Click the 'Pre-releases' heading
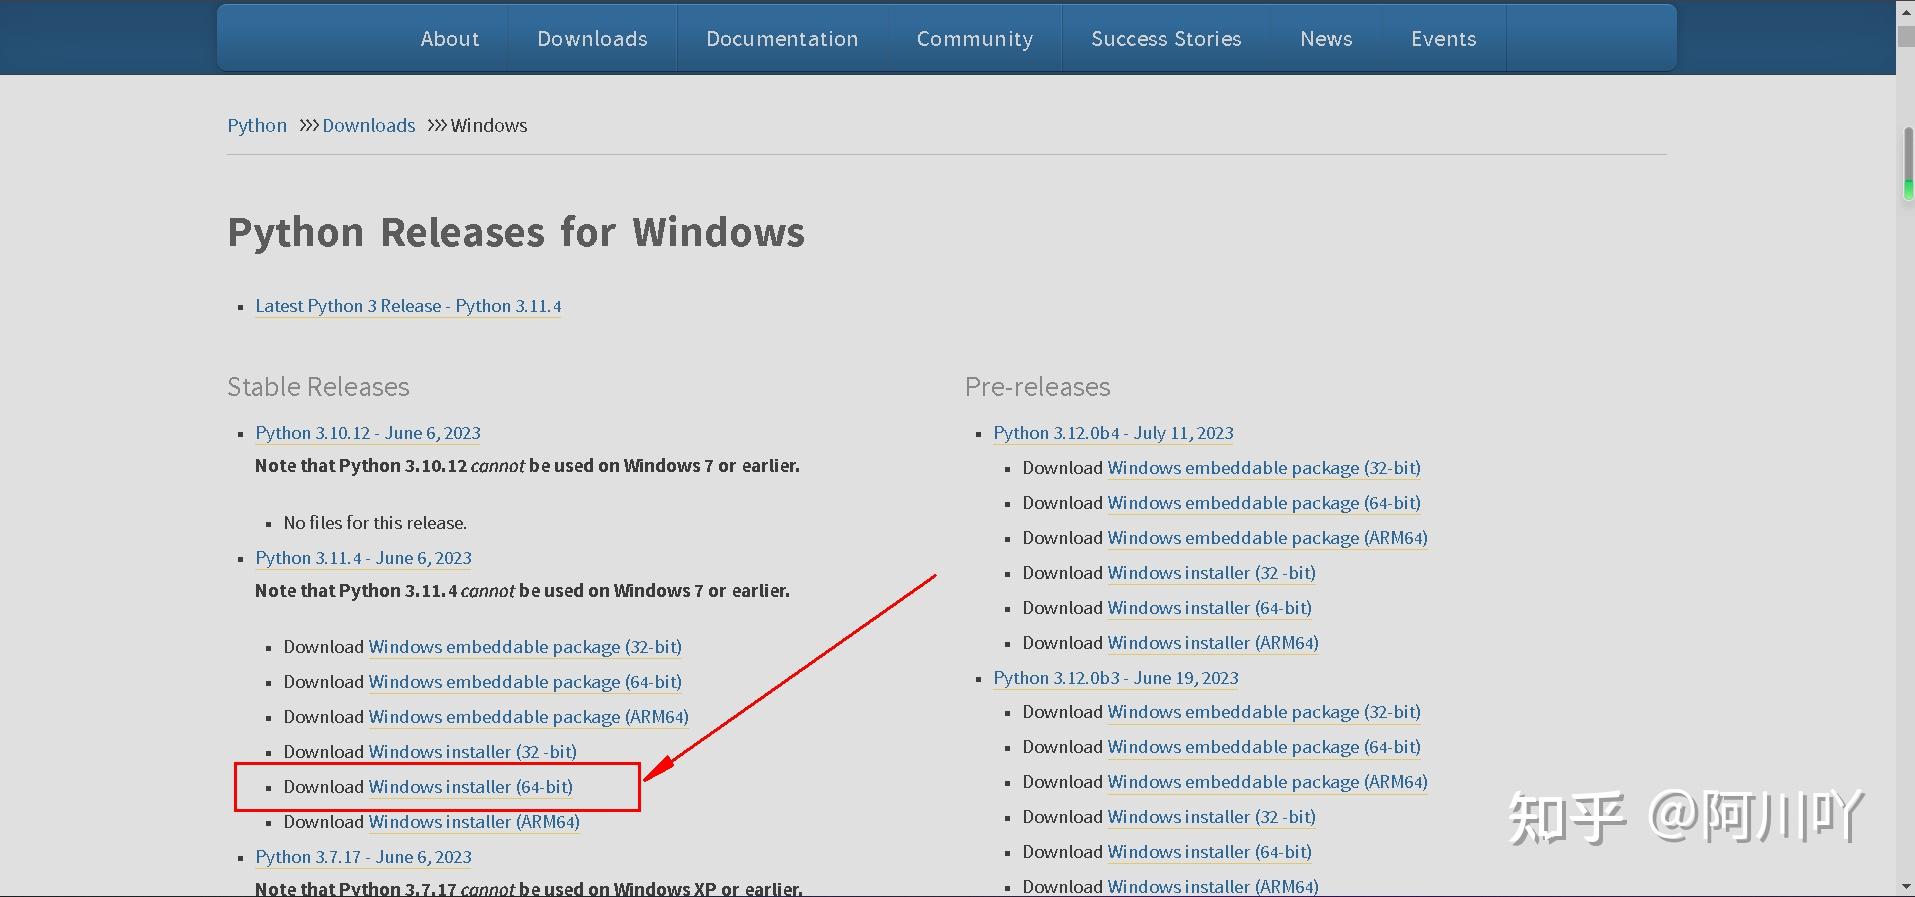The height and width of the screenshot is (897, 1915). tap(1037, 387)
